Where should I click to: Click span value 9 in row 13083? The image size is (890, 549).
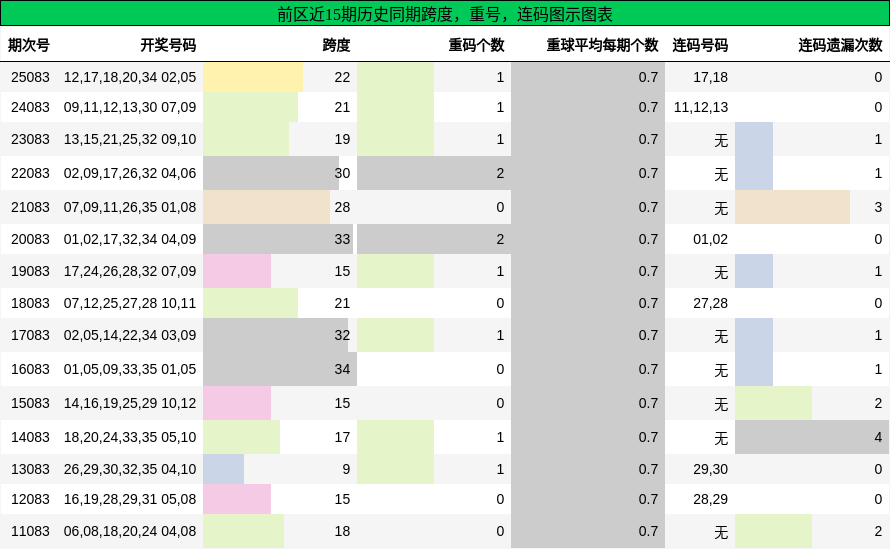click(346, 470)
